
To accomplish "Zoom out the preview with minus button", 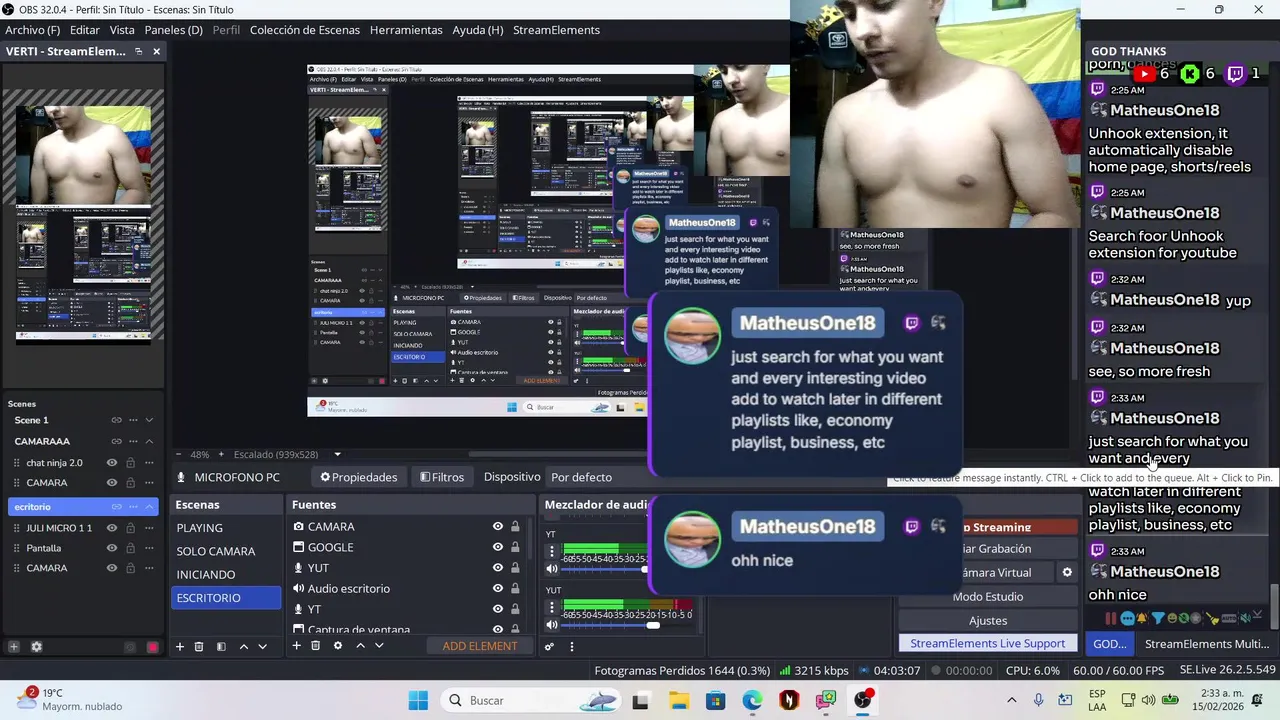I will point(180,454).
